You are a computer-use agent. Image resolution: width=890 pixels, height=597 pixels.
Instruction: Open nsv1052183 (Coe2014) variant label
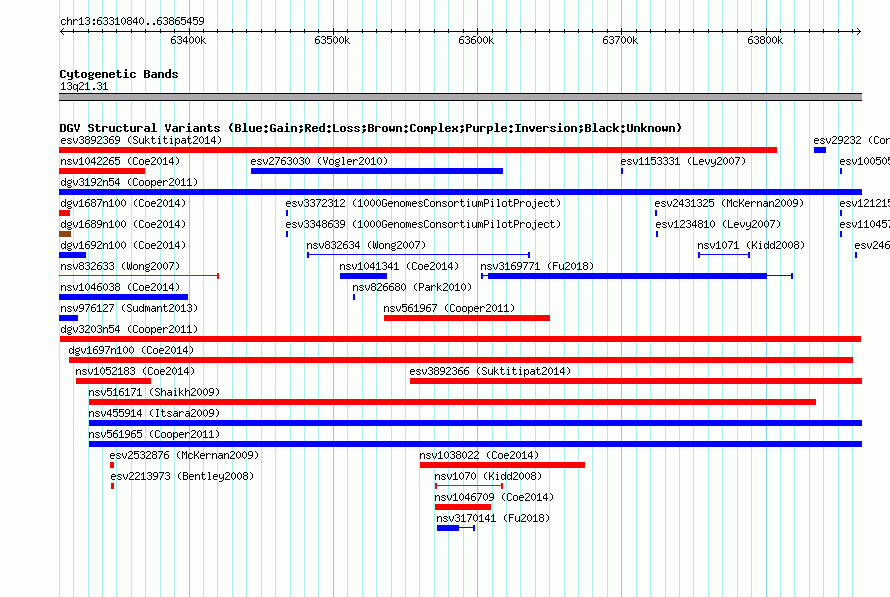(x=135, y=371)
